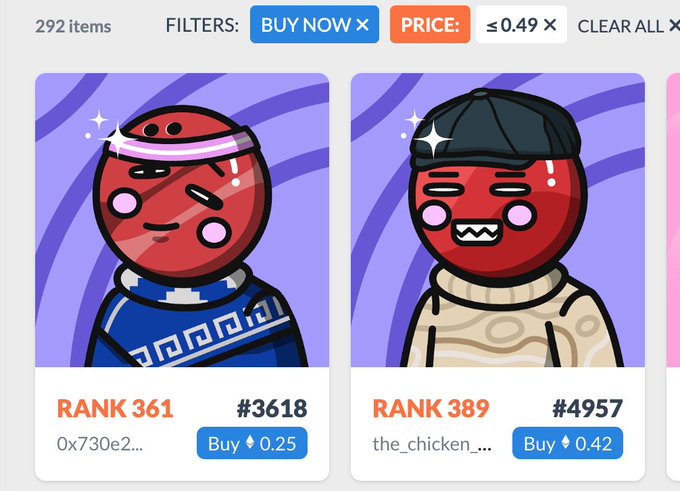Click the Ethereum icon on 0.25 button
Image resolution: width=680 pixels, height=491 pixels.
[250, 442]
